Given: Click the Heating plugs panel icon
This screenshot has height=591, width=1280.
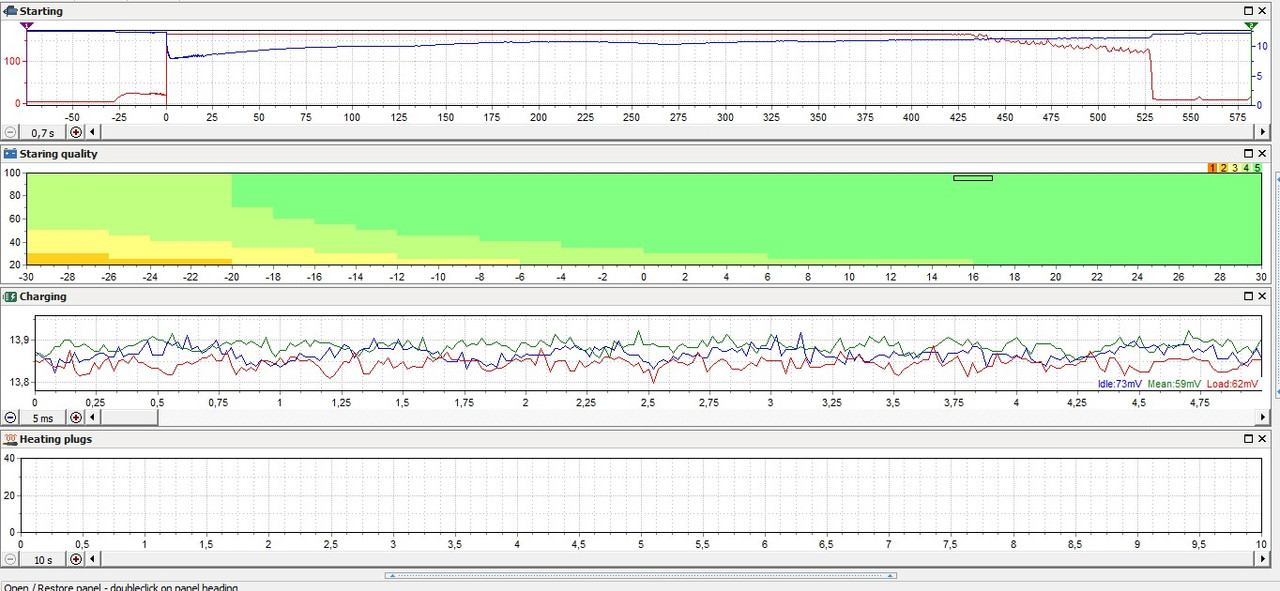Looking at the screenshot, I should (10, 439).
